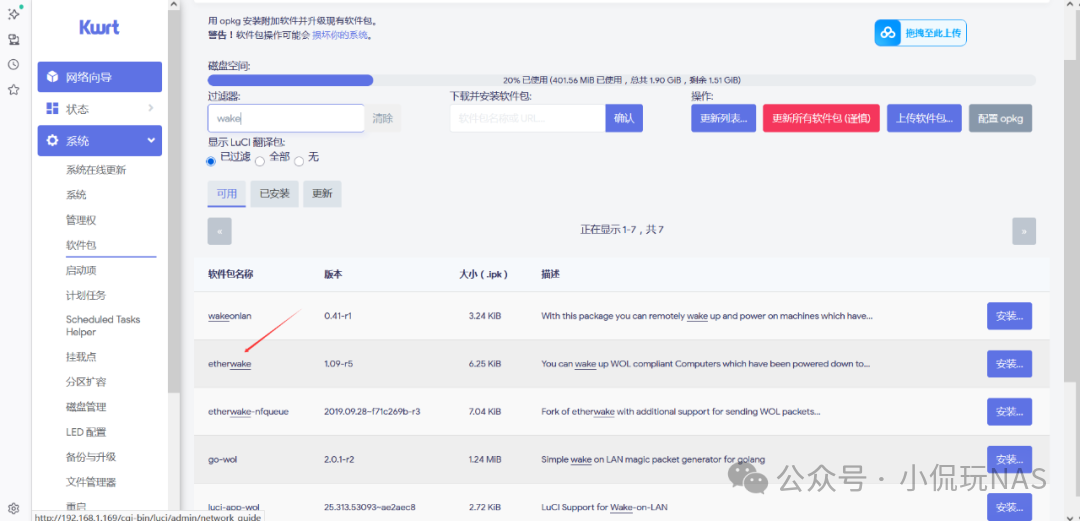Click the Kwrt logo
The height and width of the screenshot is (521, 1080).
point(99,27)
